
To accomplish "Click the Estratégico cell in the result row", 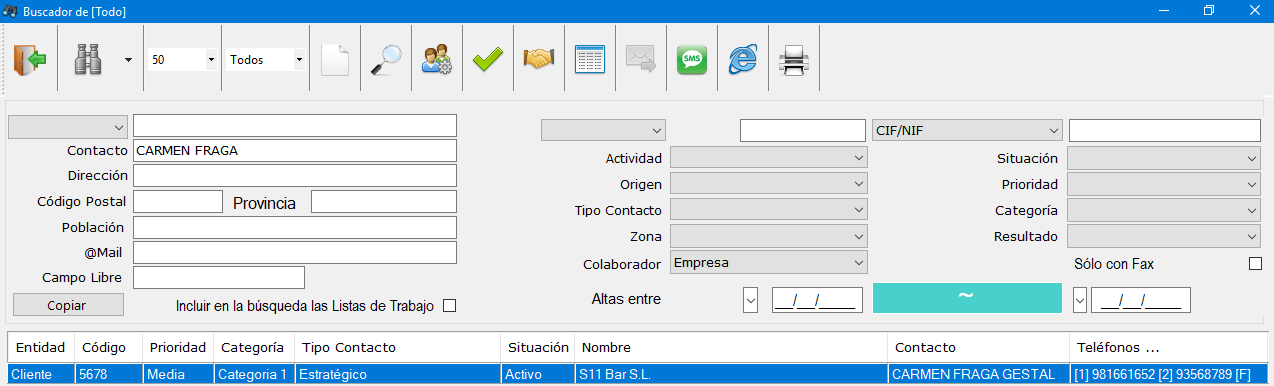I will coord(397,374).
